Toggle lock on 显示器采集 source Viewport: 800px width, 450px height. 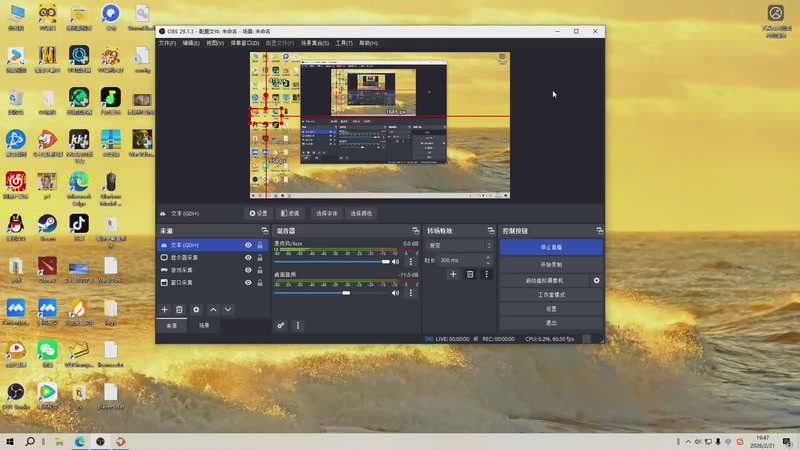260,258
